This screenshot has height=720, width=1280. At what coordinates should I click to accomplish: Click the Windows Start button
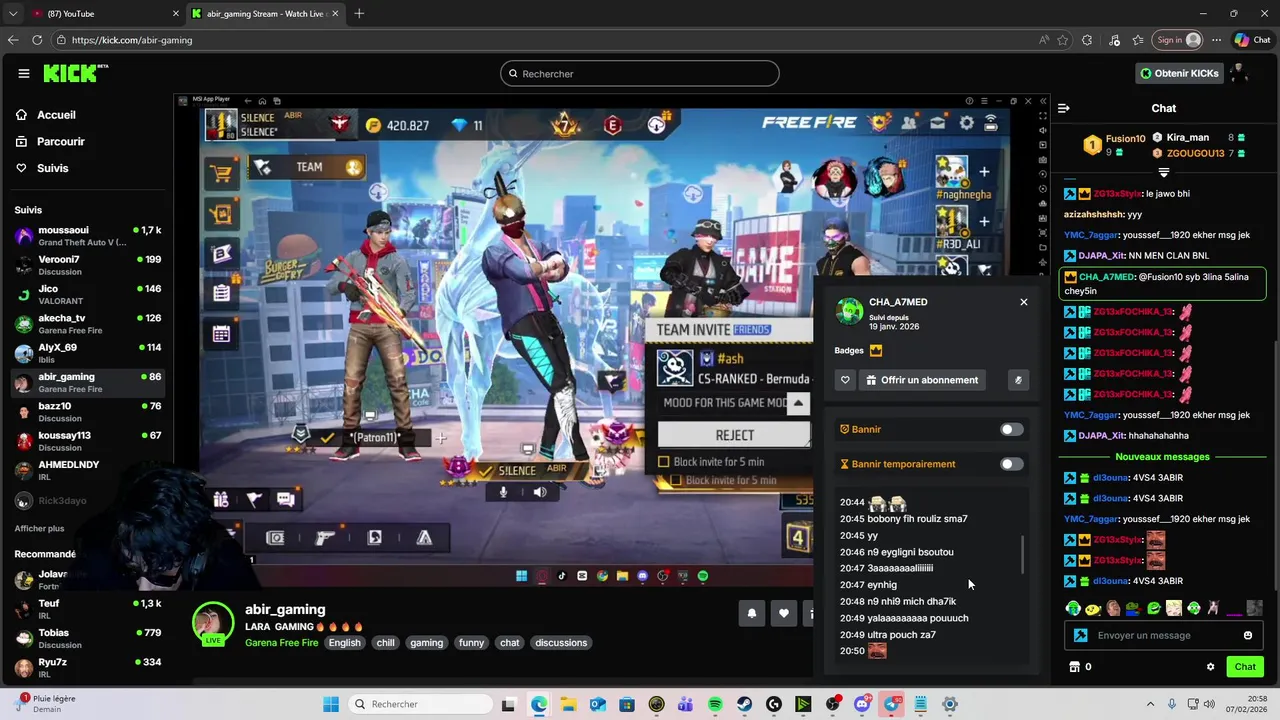331,705
